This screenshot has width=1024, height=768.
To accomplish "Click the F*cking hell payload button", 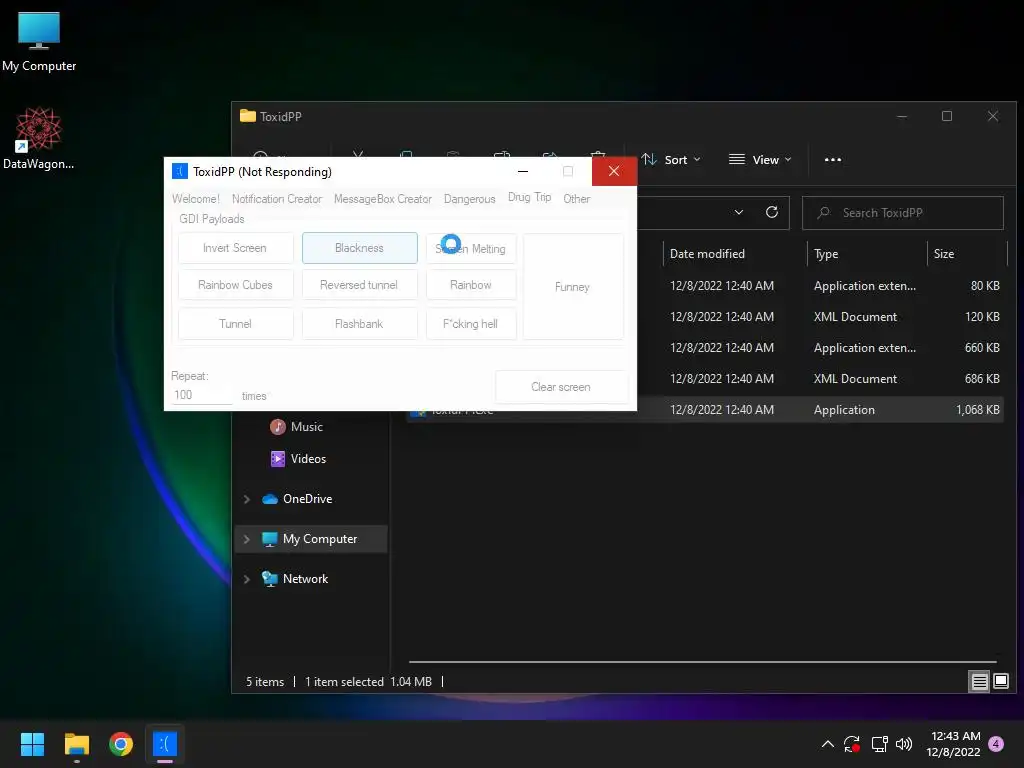I will [x=471, y=324].
